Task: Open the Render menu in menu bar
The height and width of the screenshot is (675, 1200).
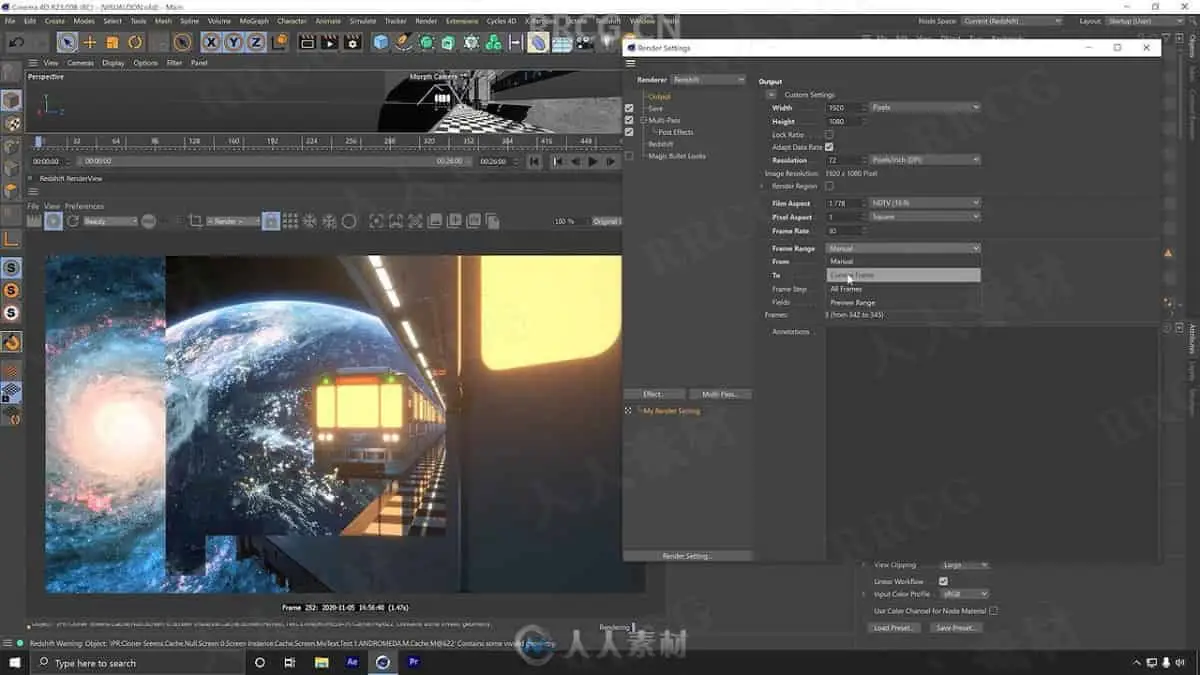Action: (x=426, y=20)
